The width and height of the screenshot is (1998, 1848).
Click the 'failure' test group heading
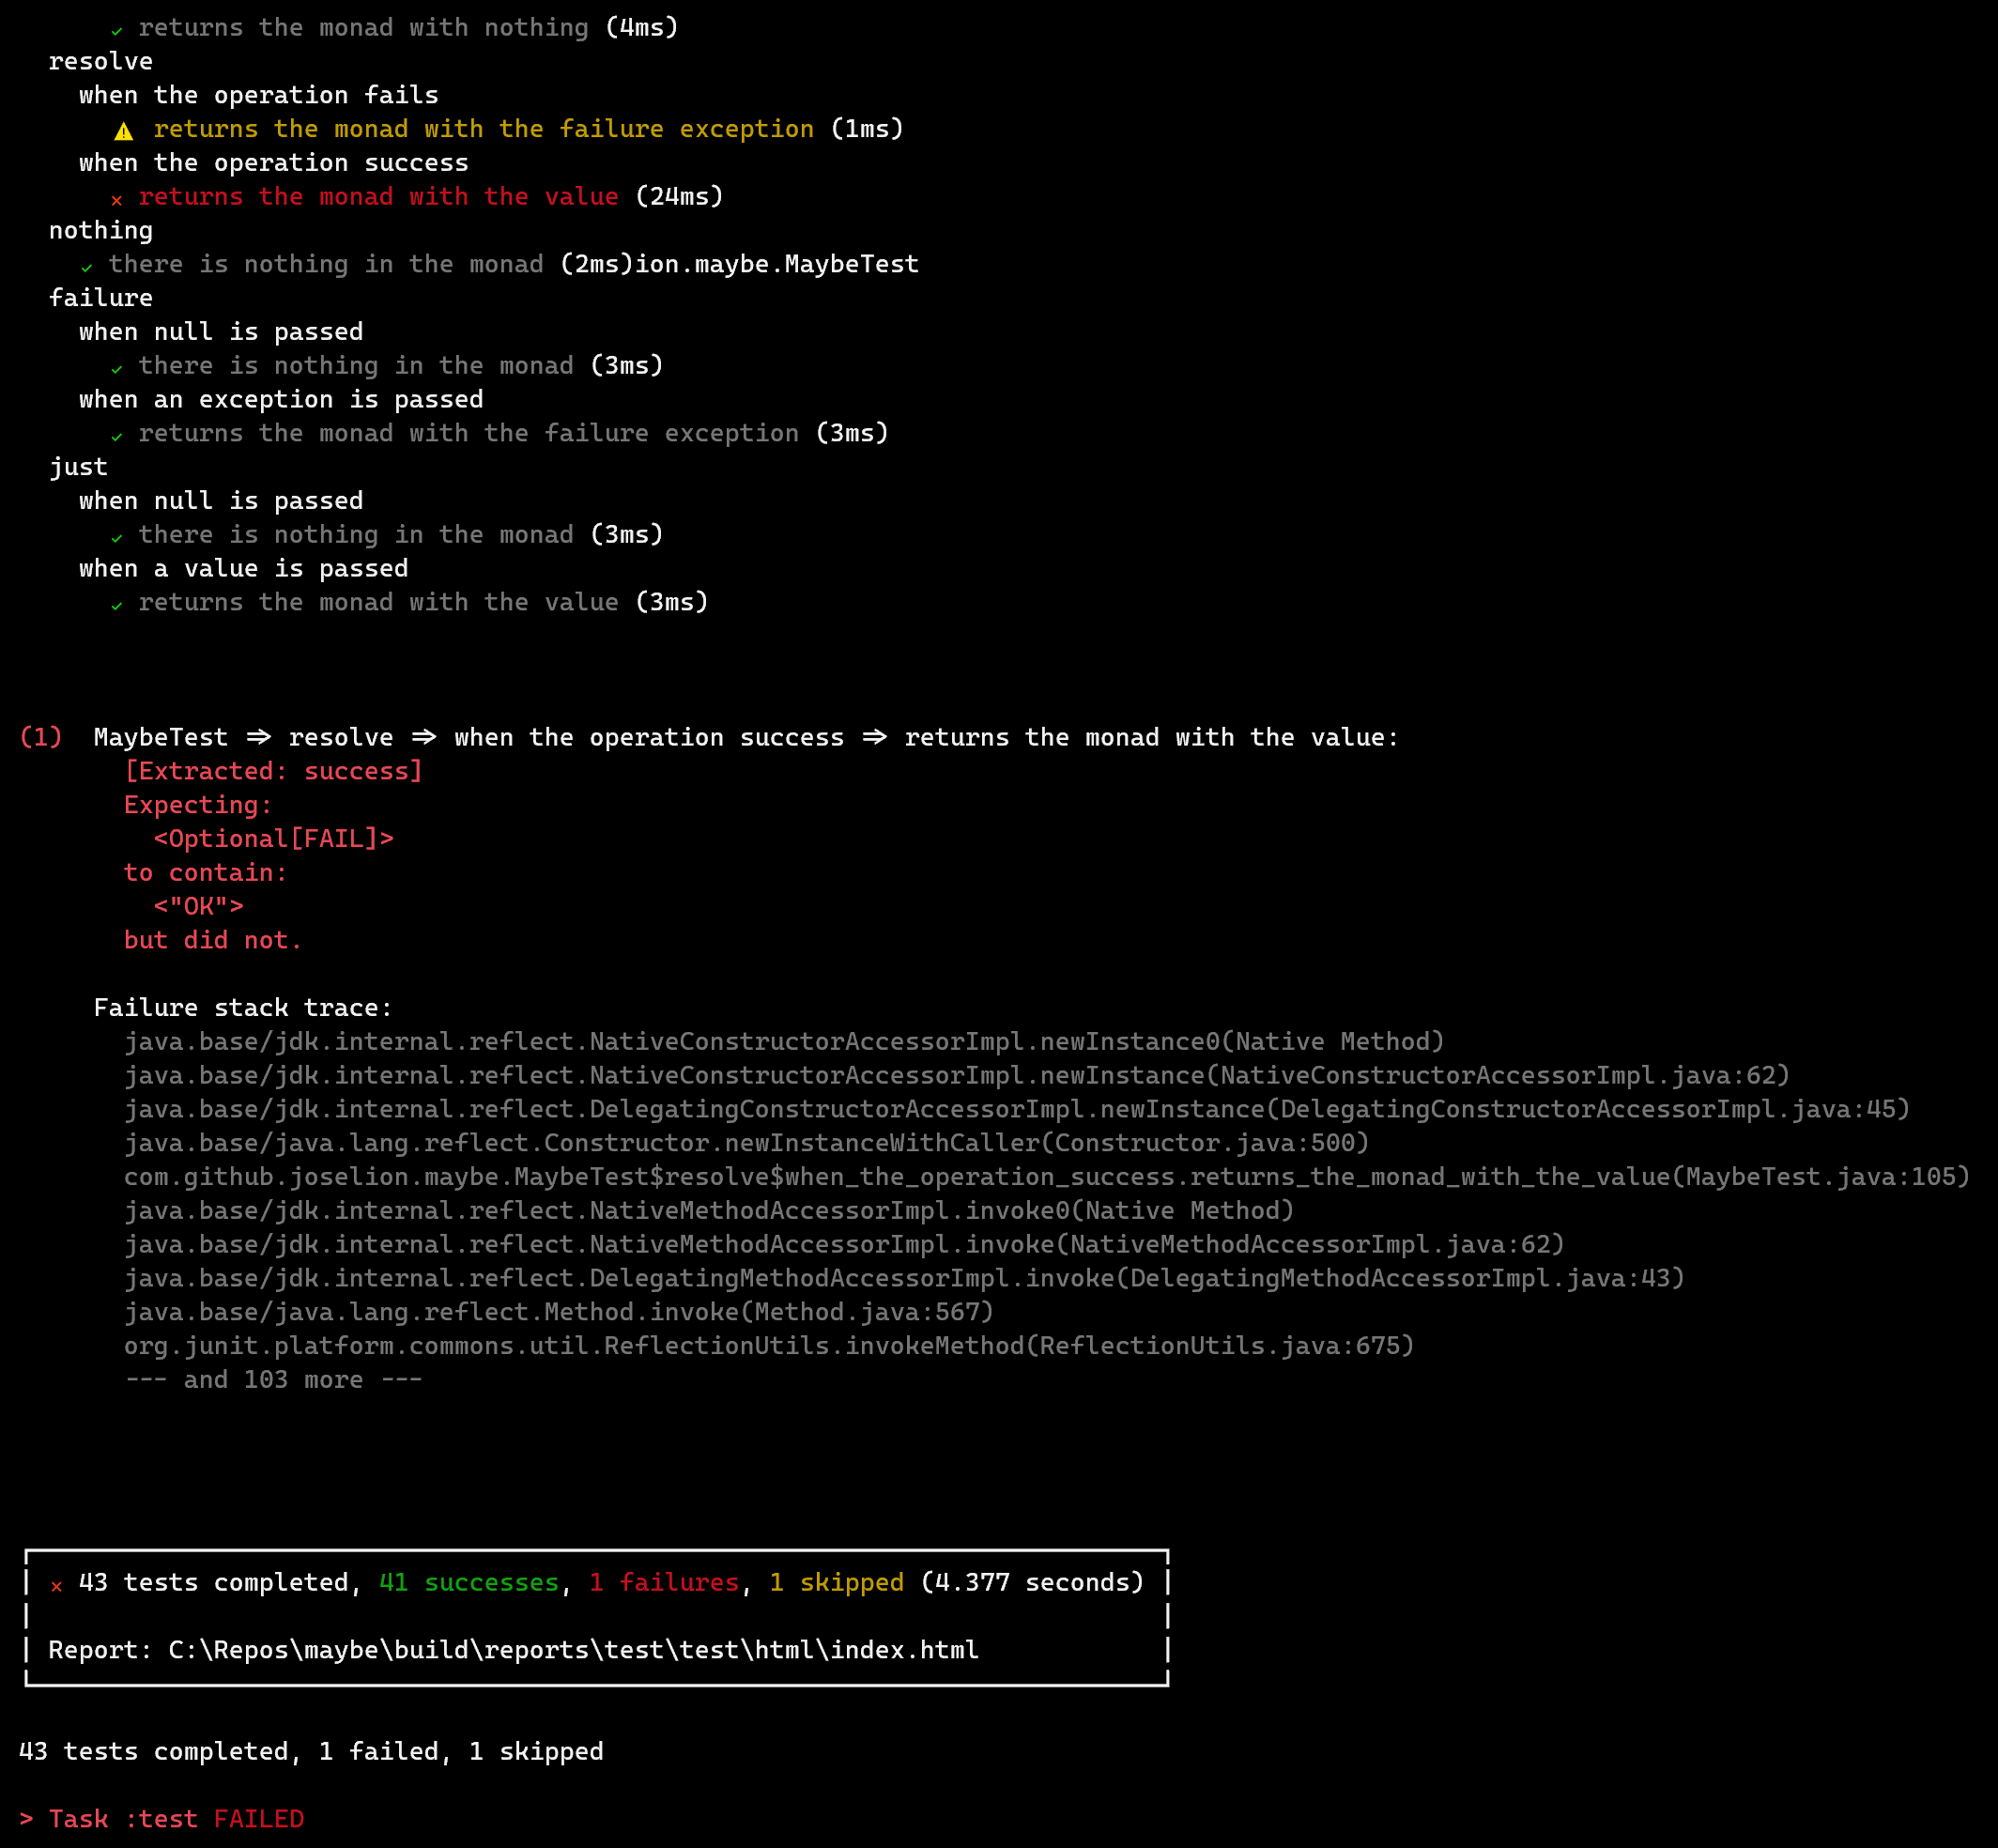pos(101,298)
